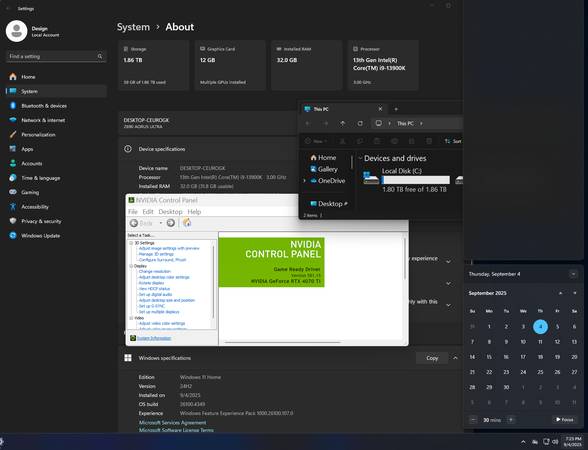
Task: Select highlighted September 4 in calendar
Action: click(540, 327)
